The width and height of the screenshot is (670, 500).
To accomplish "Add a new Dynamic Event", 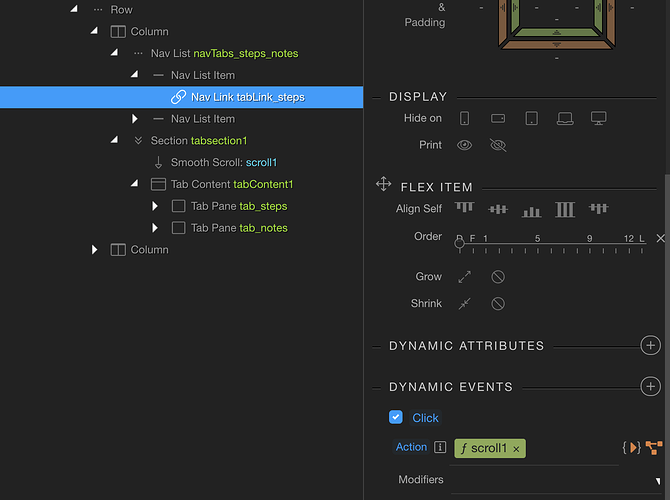I will point(650,386).
